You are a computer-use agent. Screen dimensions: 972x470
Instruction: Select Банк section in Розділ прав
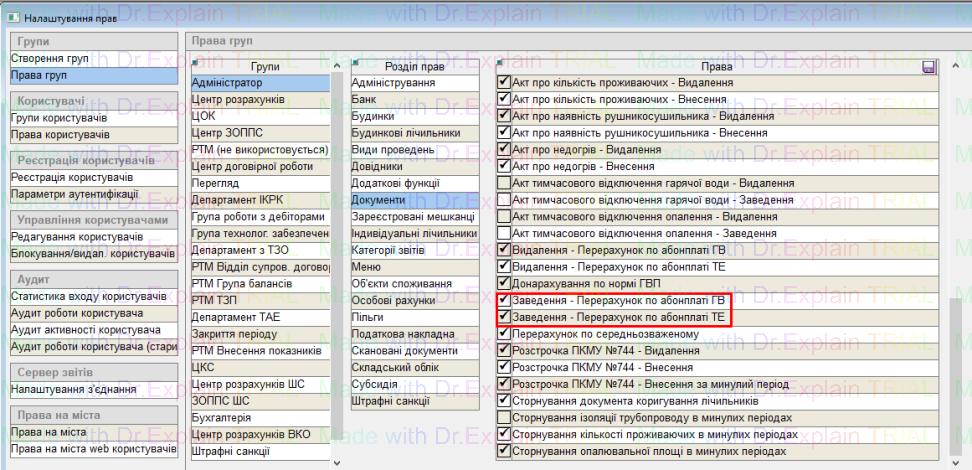[364, 100]
